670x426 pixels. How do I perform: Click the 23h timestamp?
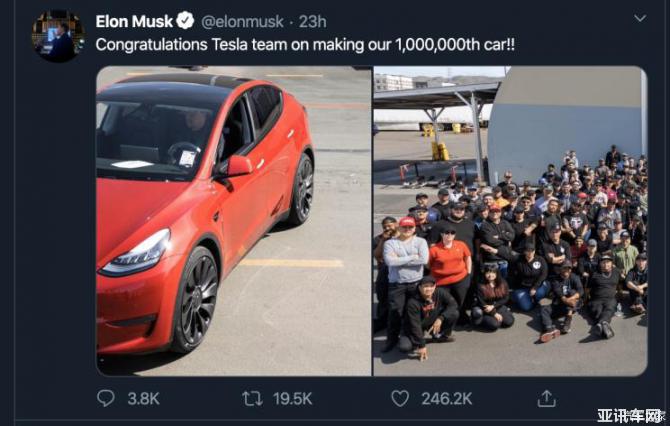(x=312, y=20)
